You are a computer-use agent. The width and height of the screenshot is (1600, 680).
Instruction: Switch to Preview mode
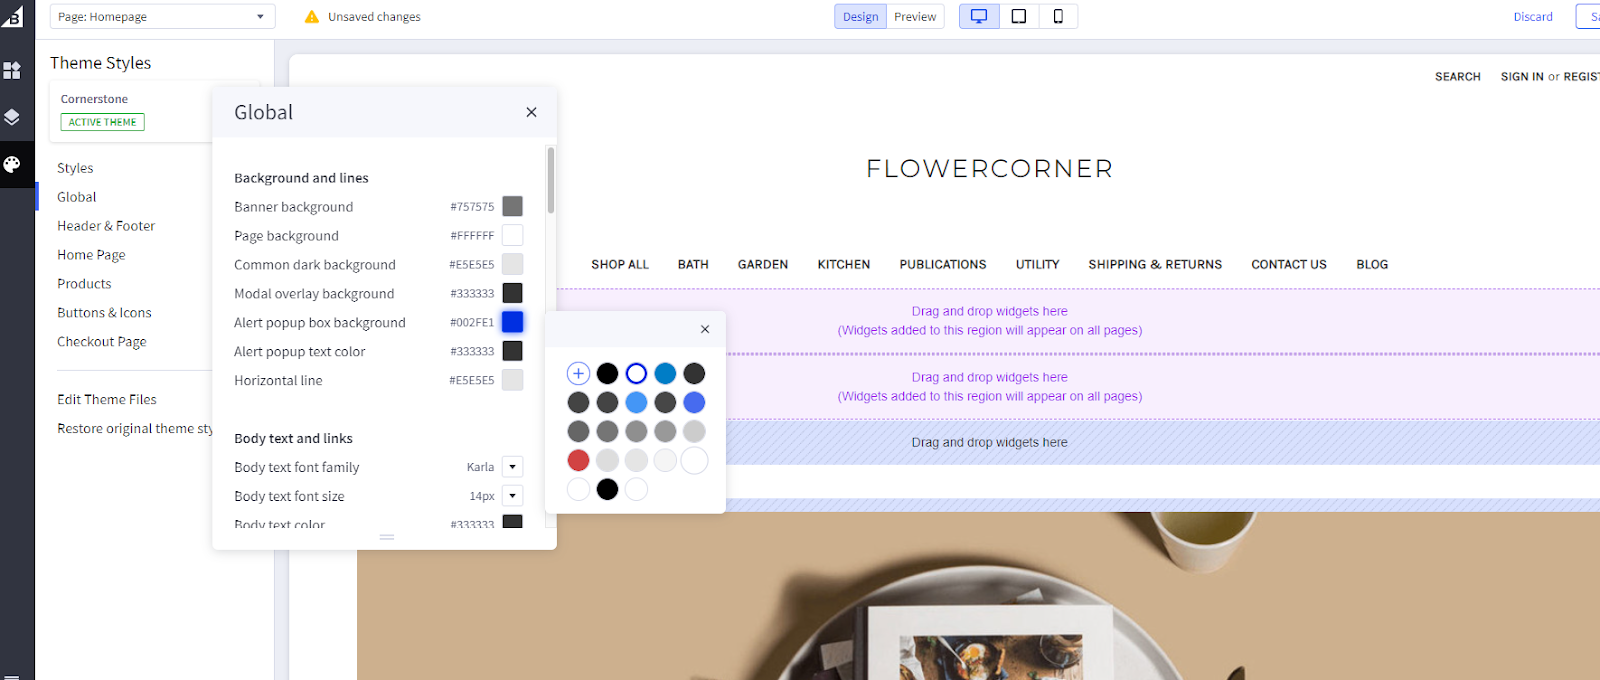(x=915, y=16)
